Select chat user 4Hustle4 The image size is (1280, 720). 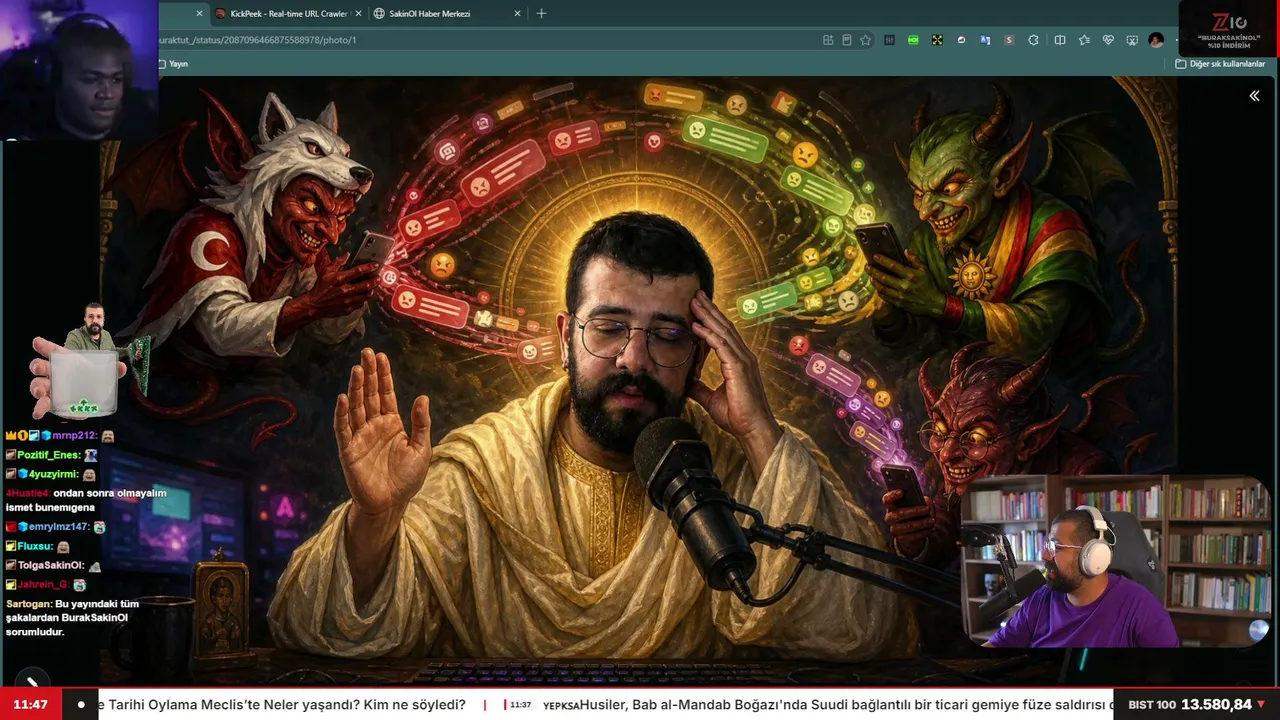[x=27, y=493]
